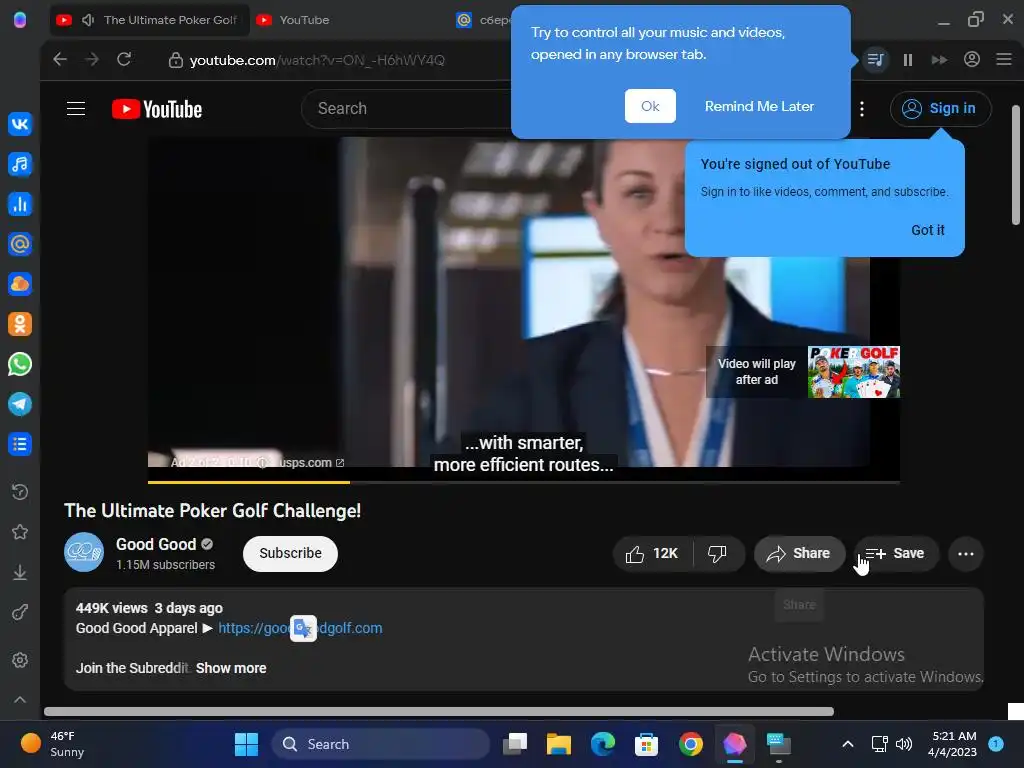
Task: Skip to next track in toolbar
Action: click(939, 60)
